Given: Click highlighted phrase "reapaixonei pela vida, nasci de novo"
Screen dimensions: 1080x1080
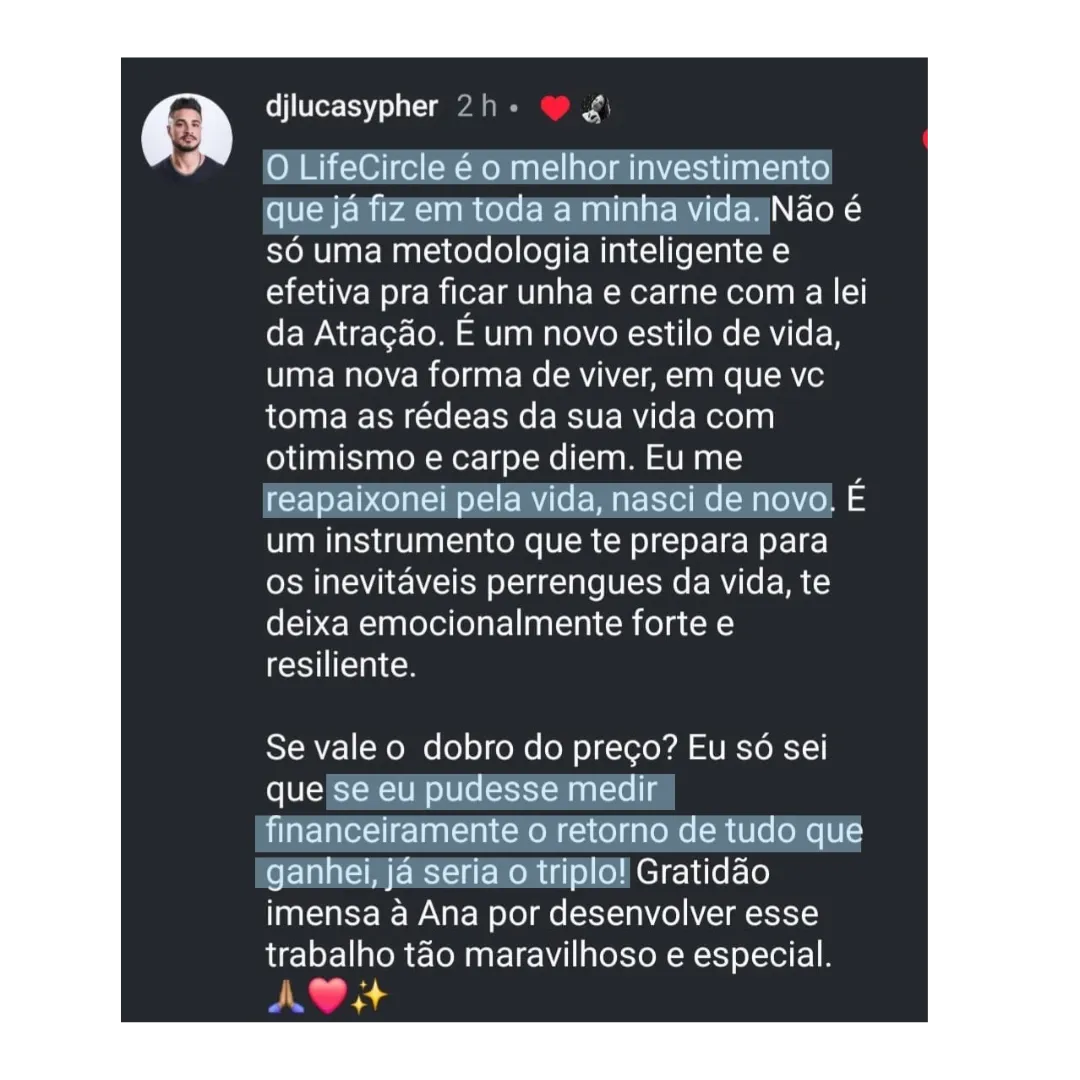Looking at the screenshot, I should 547,499.
